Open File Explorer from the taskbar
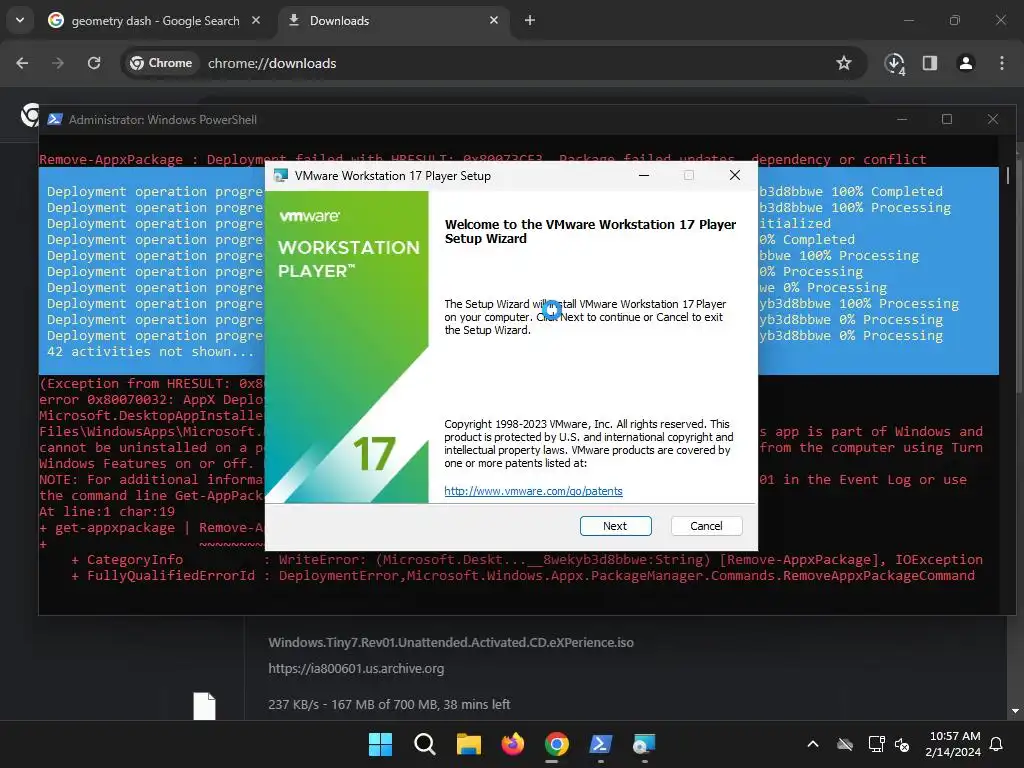 468,744
